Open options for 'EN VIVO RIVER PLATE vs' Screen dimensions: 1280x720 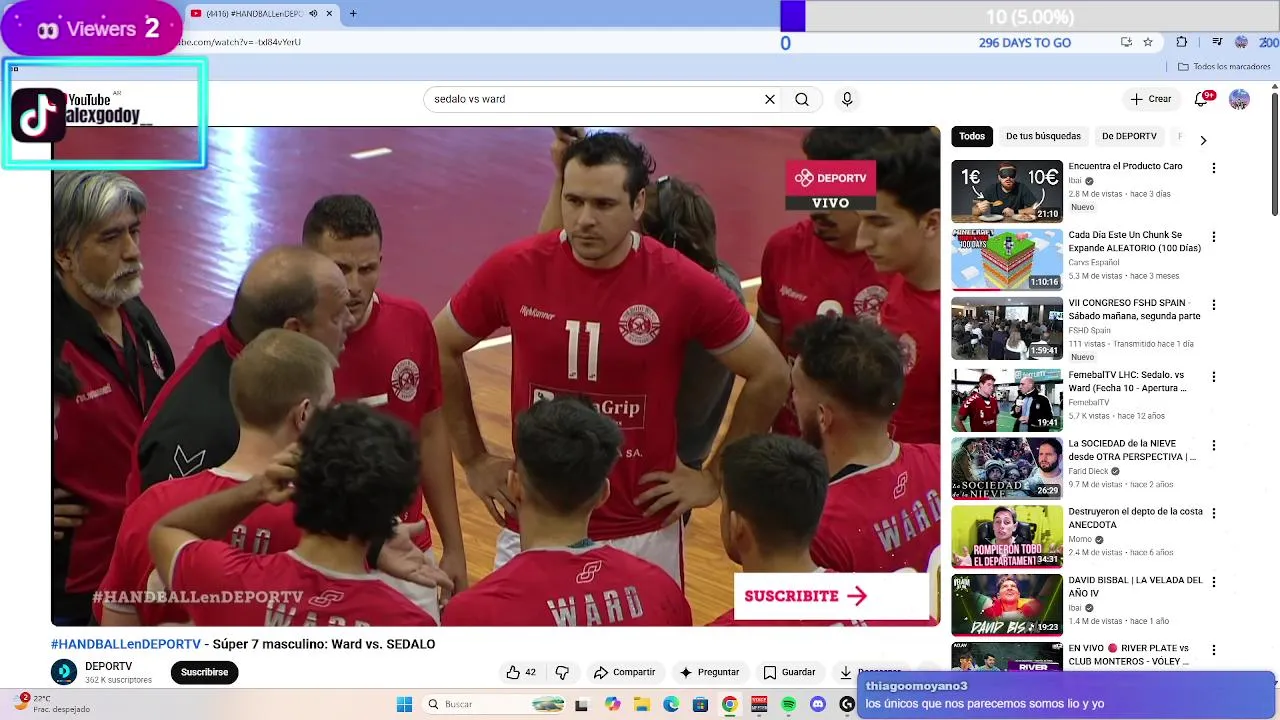1214,650
